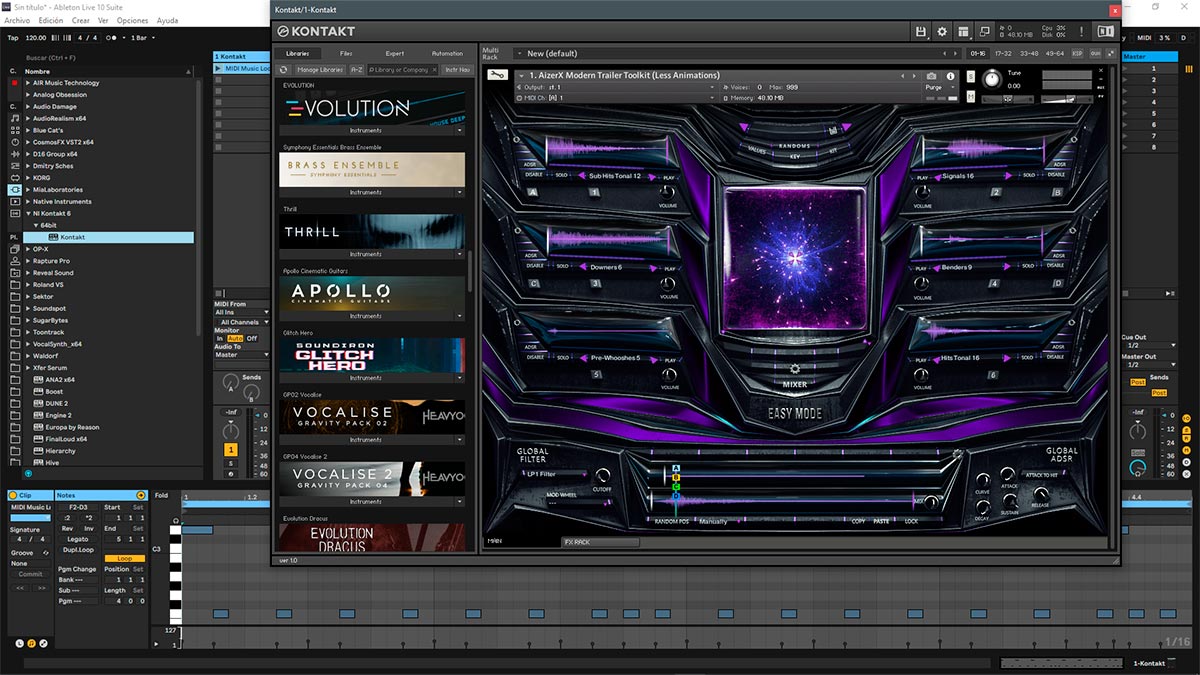
Task: Expand the Roland VS folder
Action: click(x=26, y=284)
